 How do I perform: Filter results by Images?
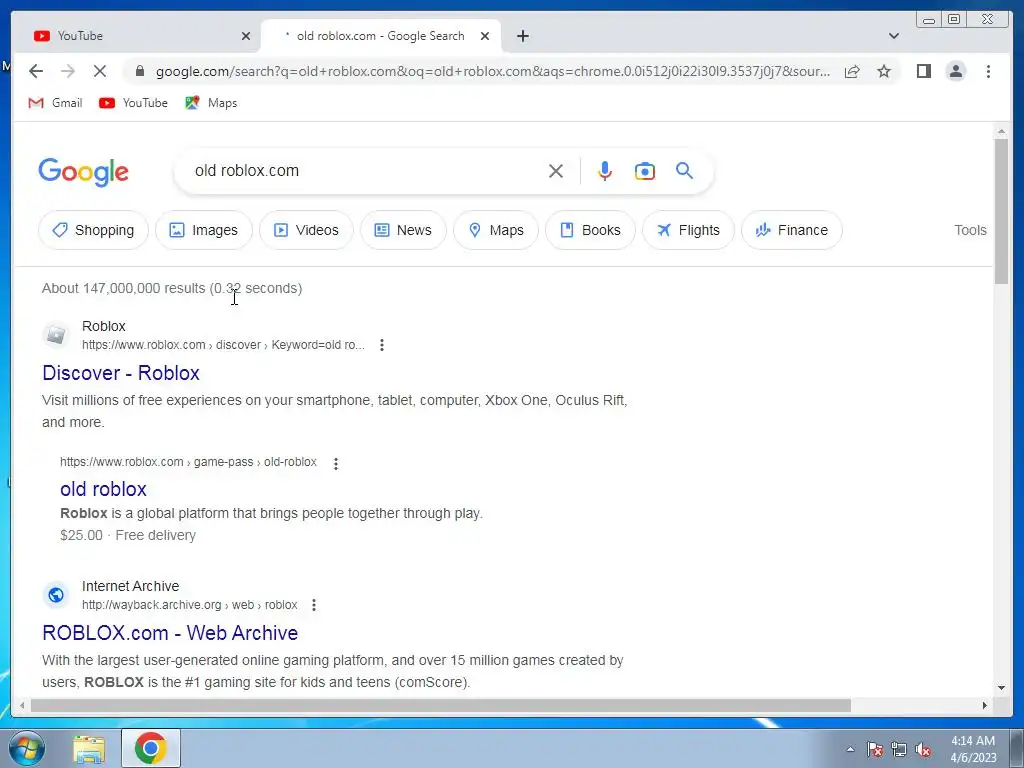[x=204, y=230]
